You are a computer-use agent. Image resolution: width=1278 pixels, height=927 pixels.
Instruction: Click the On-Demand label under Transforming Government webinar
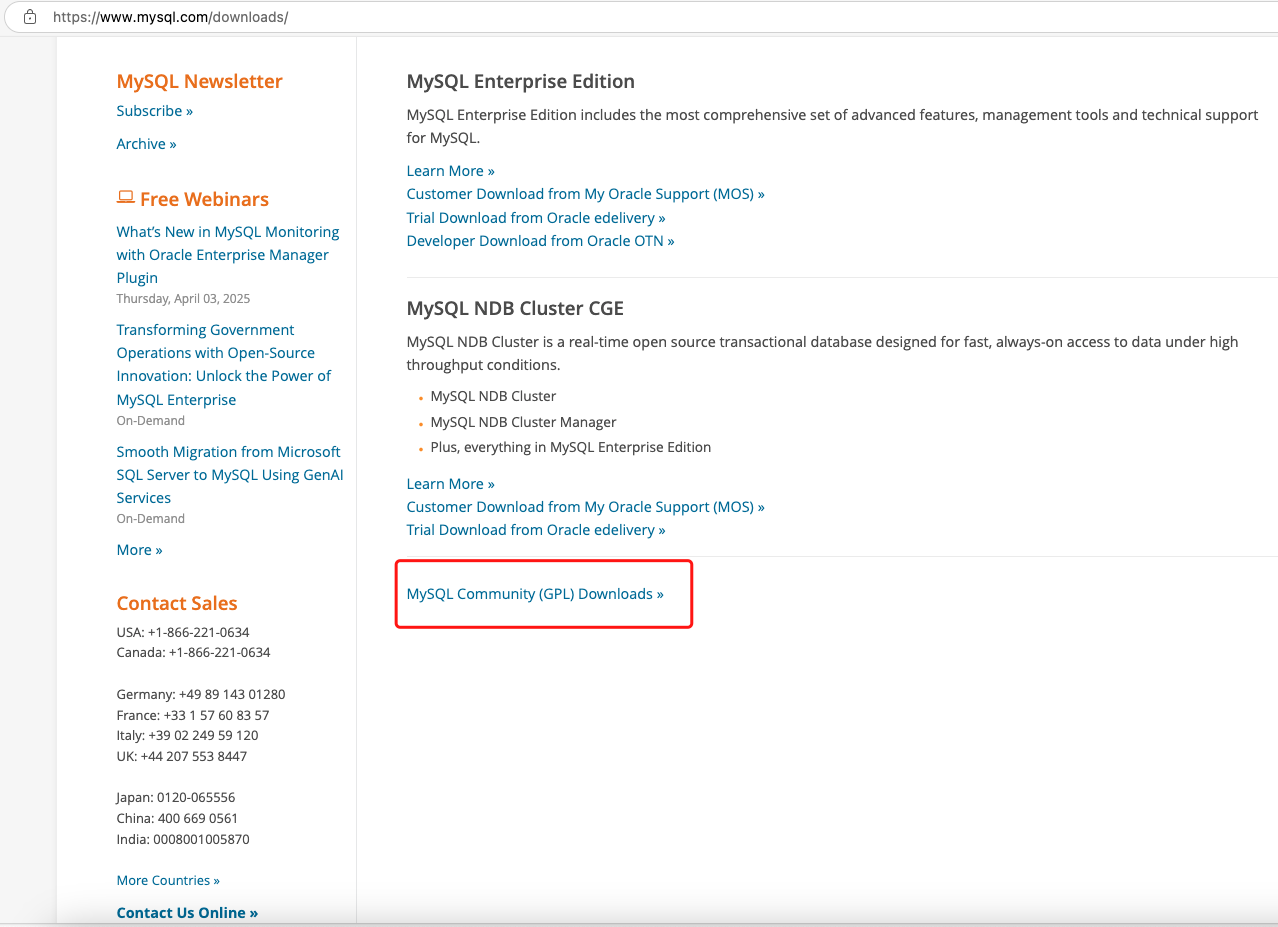[x=151, y=421]
